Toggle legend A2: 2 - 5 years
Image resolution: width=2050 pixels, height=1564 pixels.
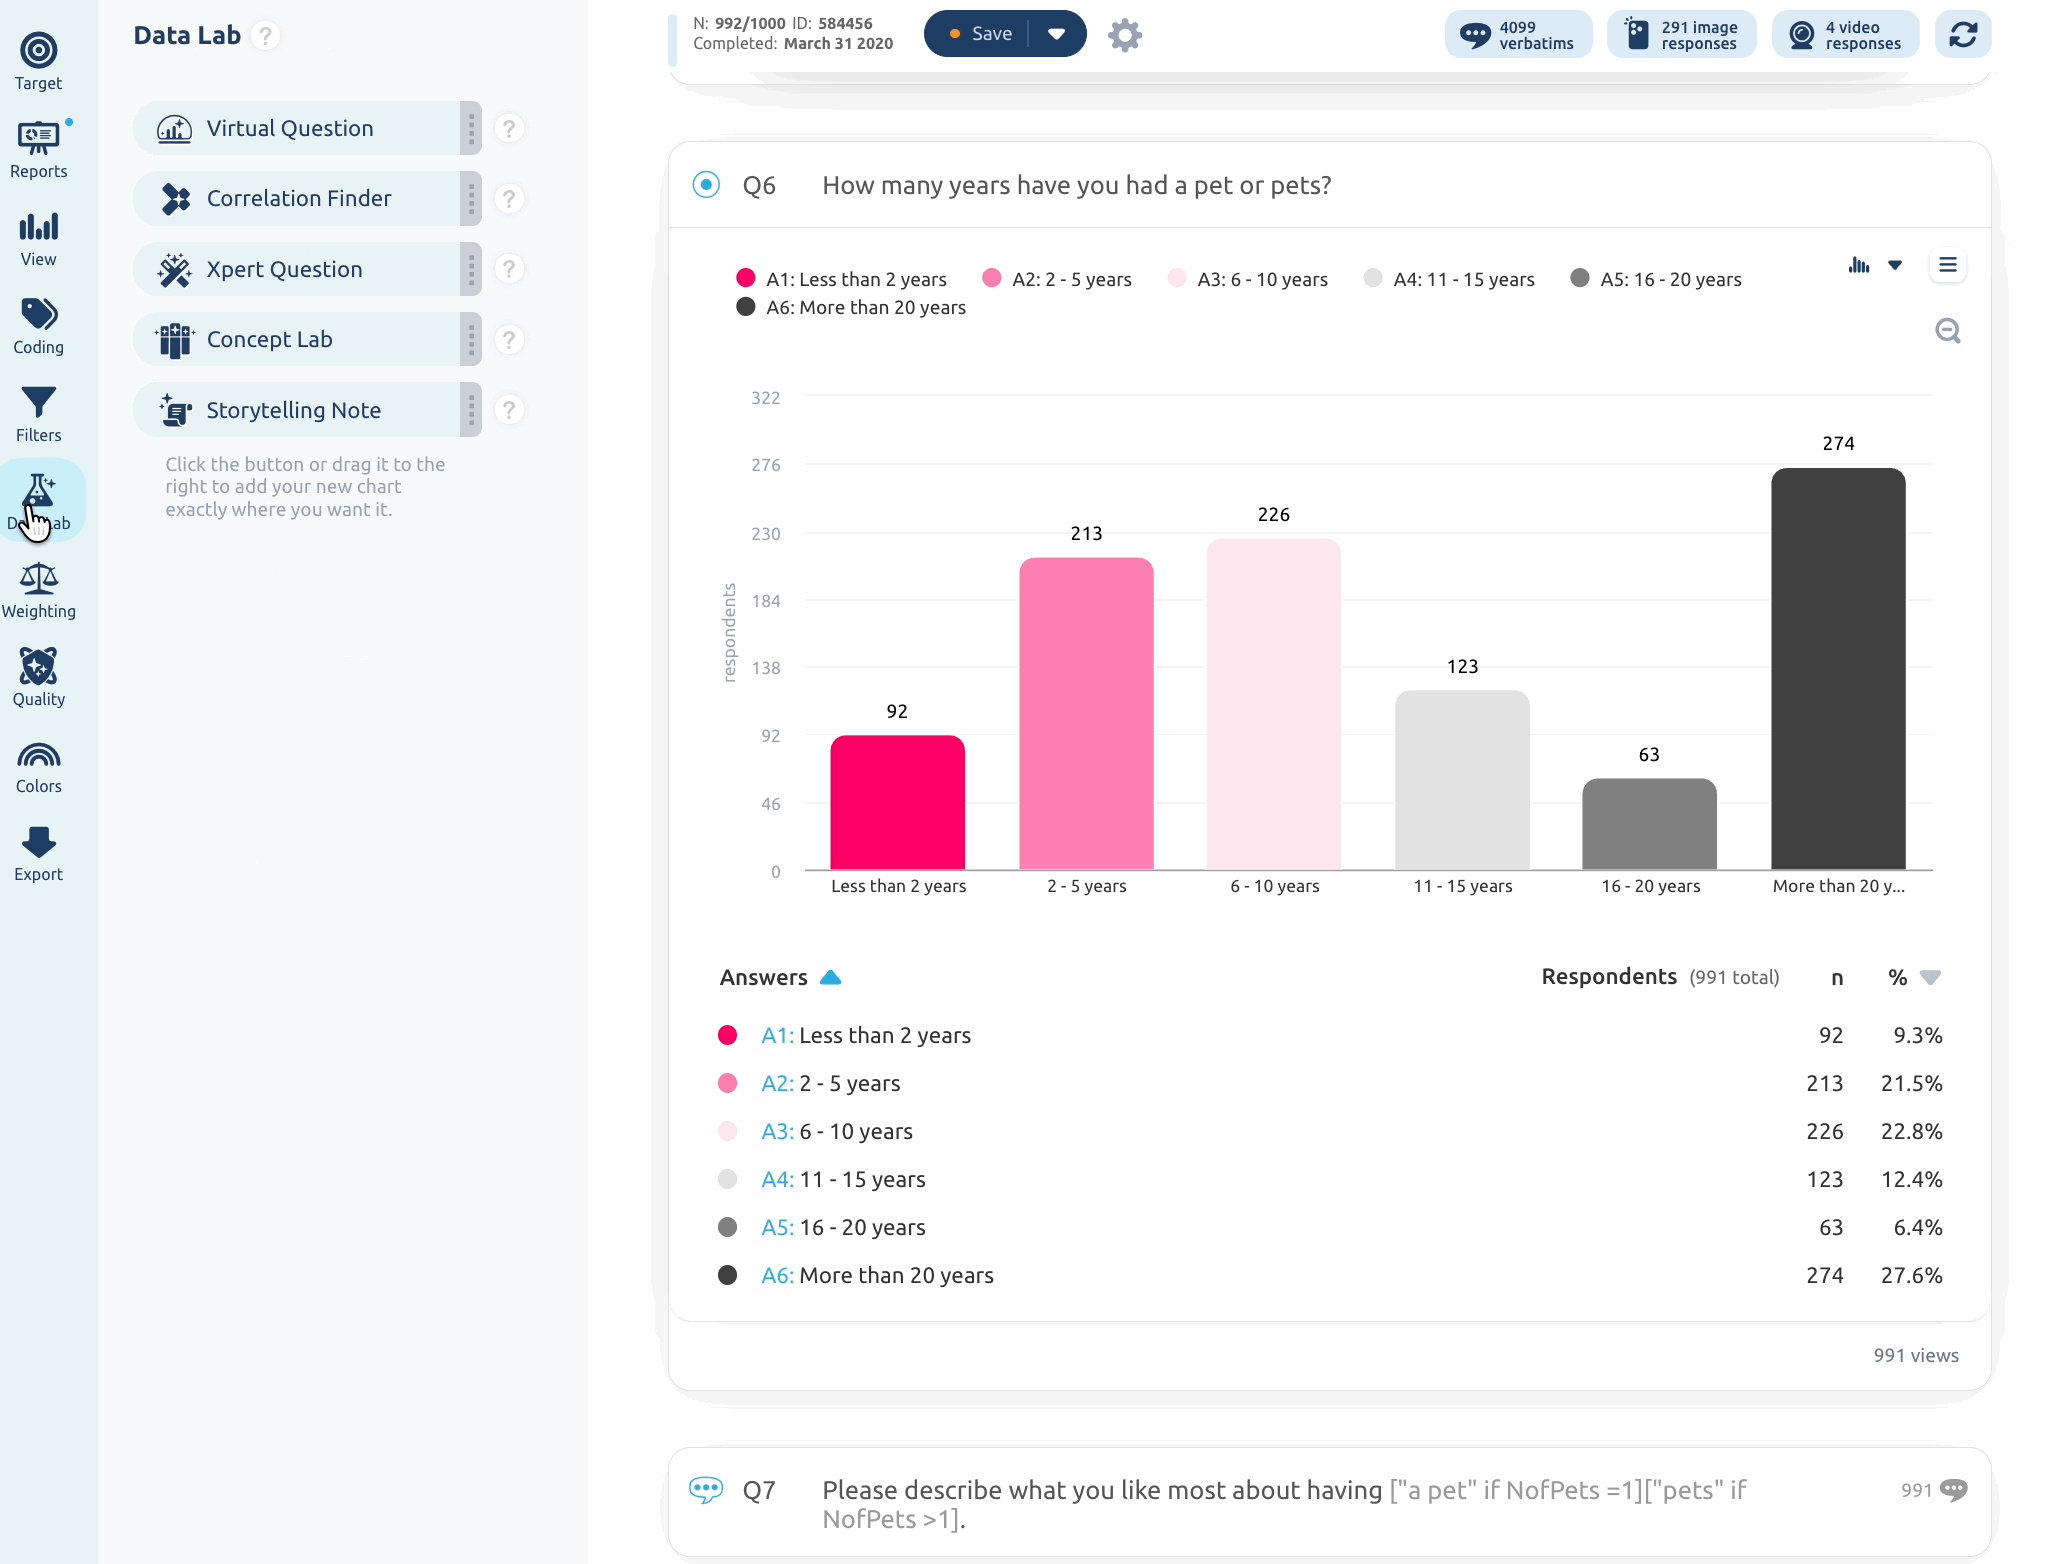pyautogui.click(x=1057, y=279)
